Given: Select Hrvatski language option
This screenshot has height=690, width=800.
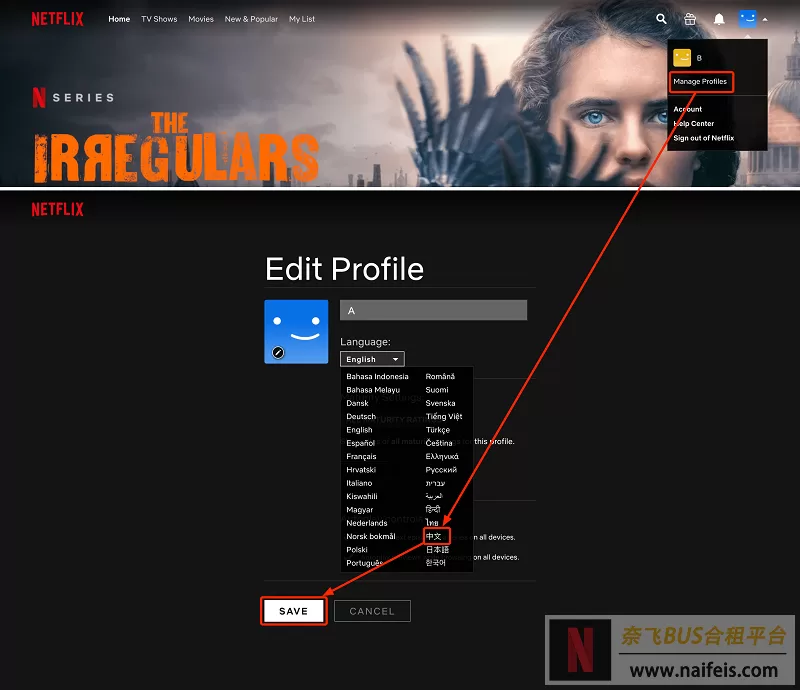Looking at the screenshot, I should (361, 470).
